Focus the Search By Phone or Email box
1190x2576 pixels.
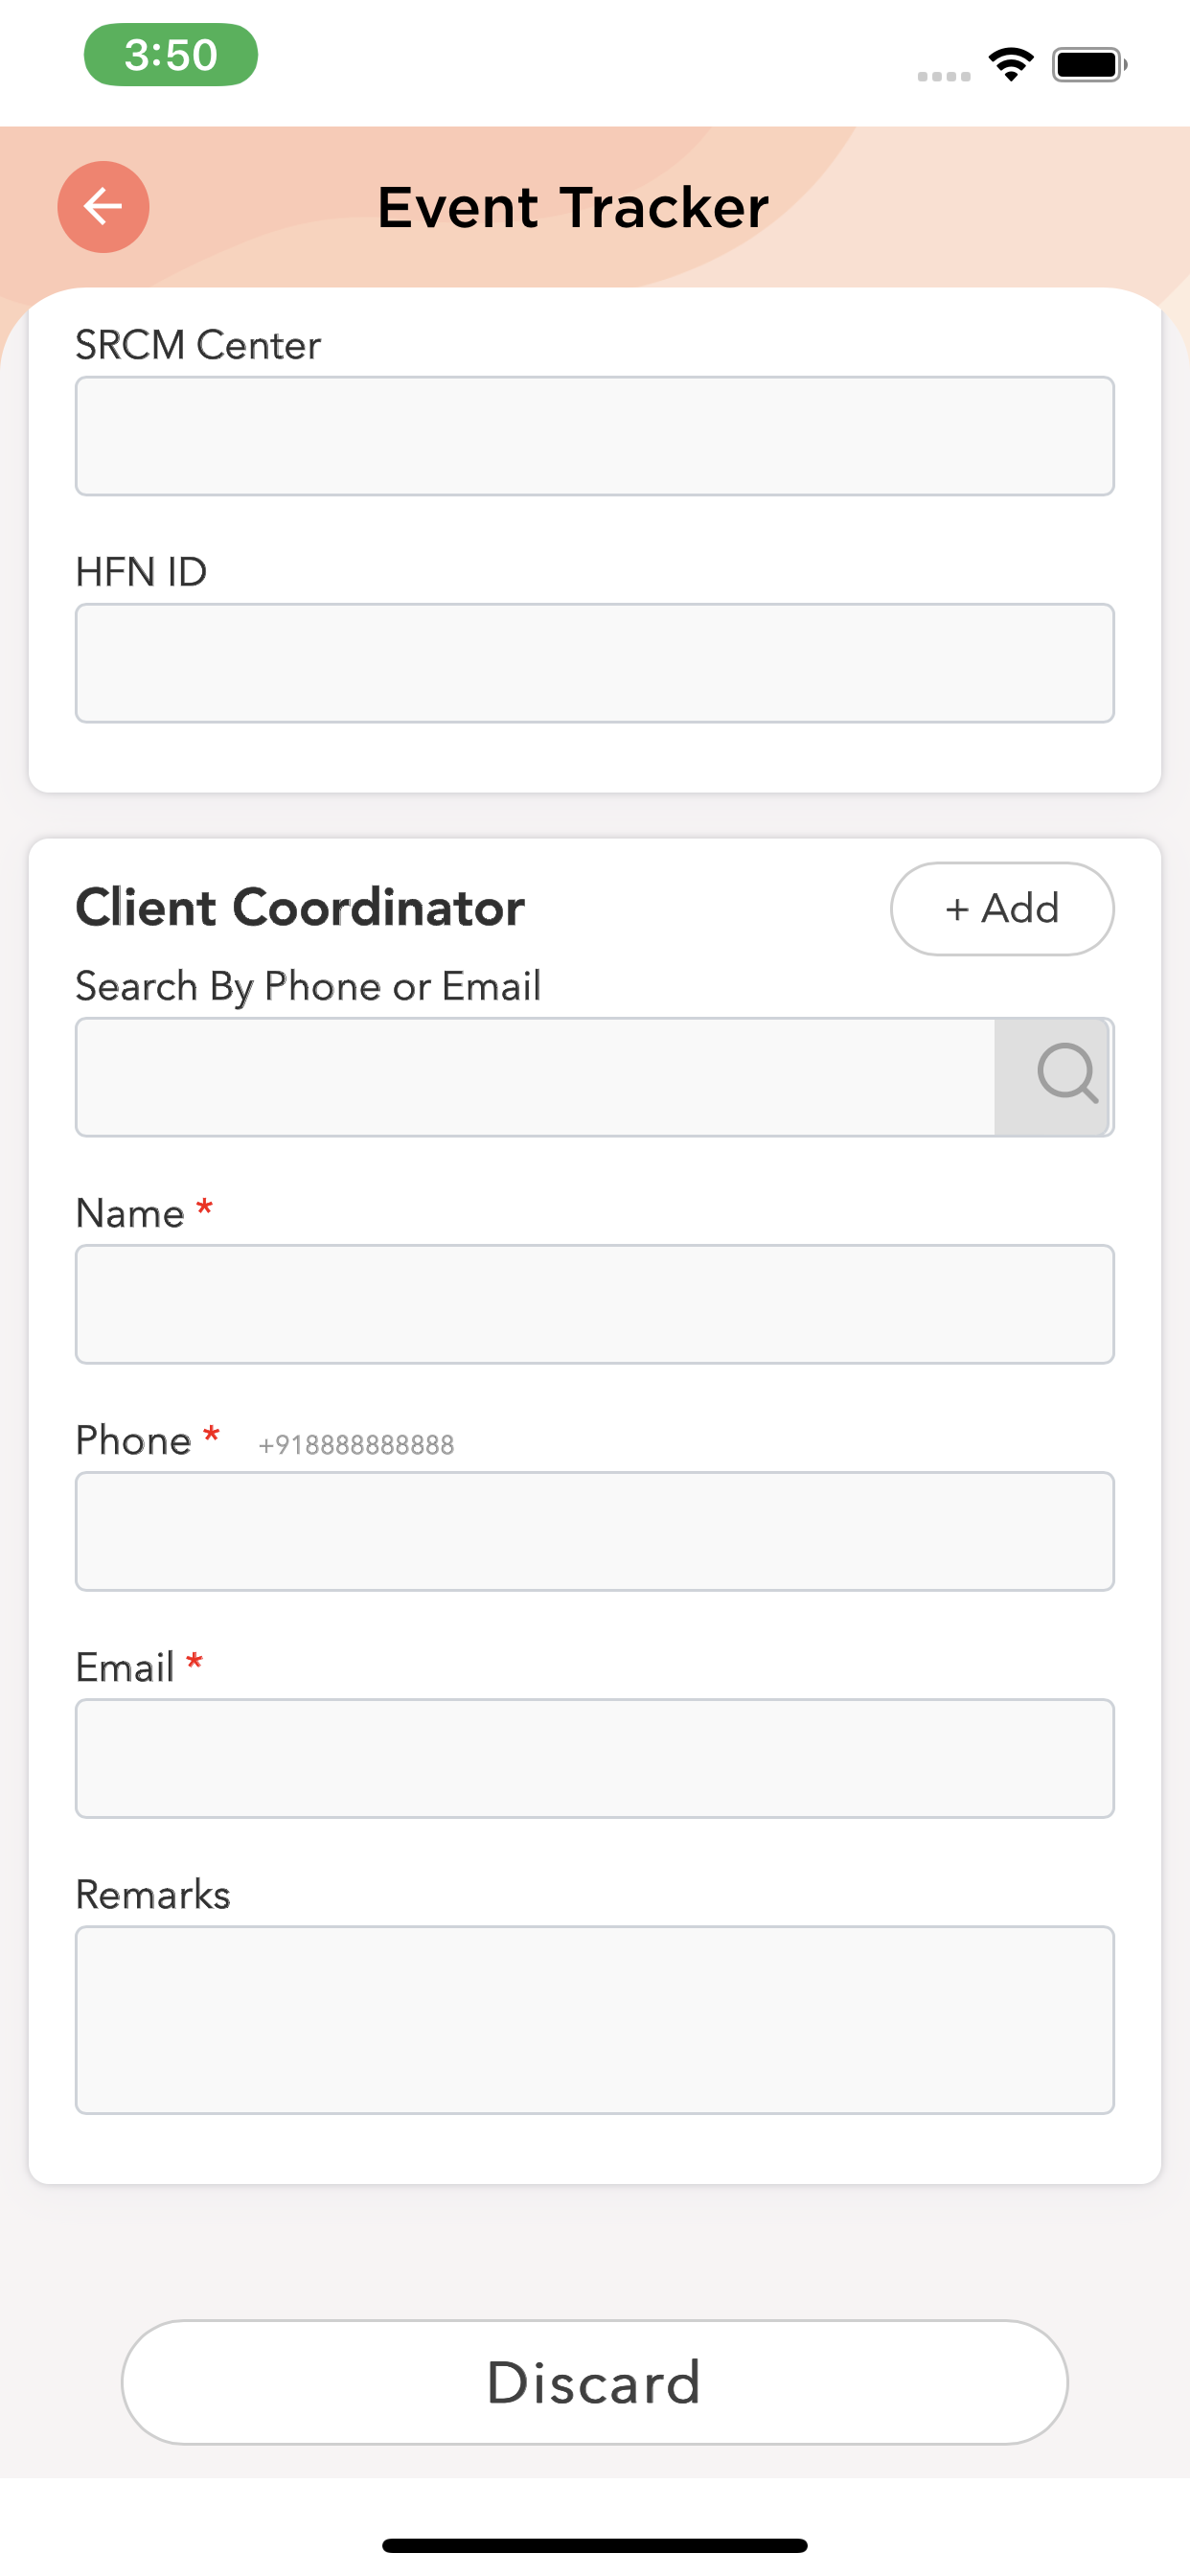(x=536, y=1077)
